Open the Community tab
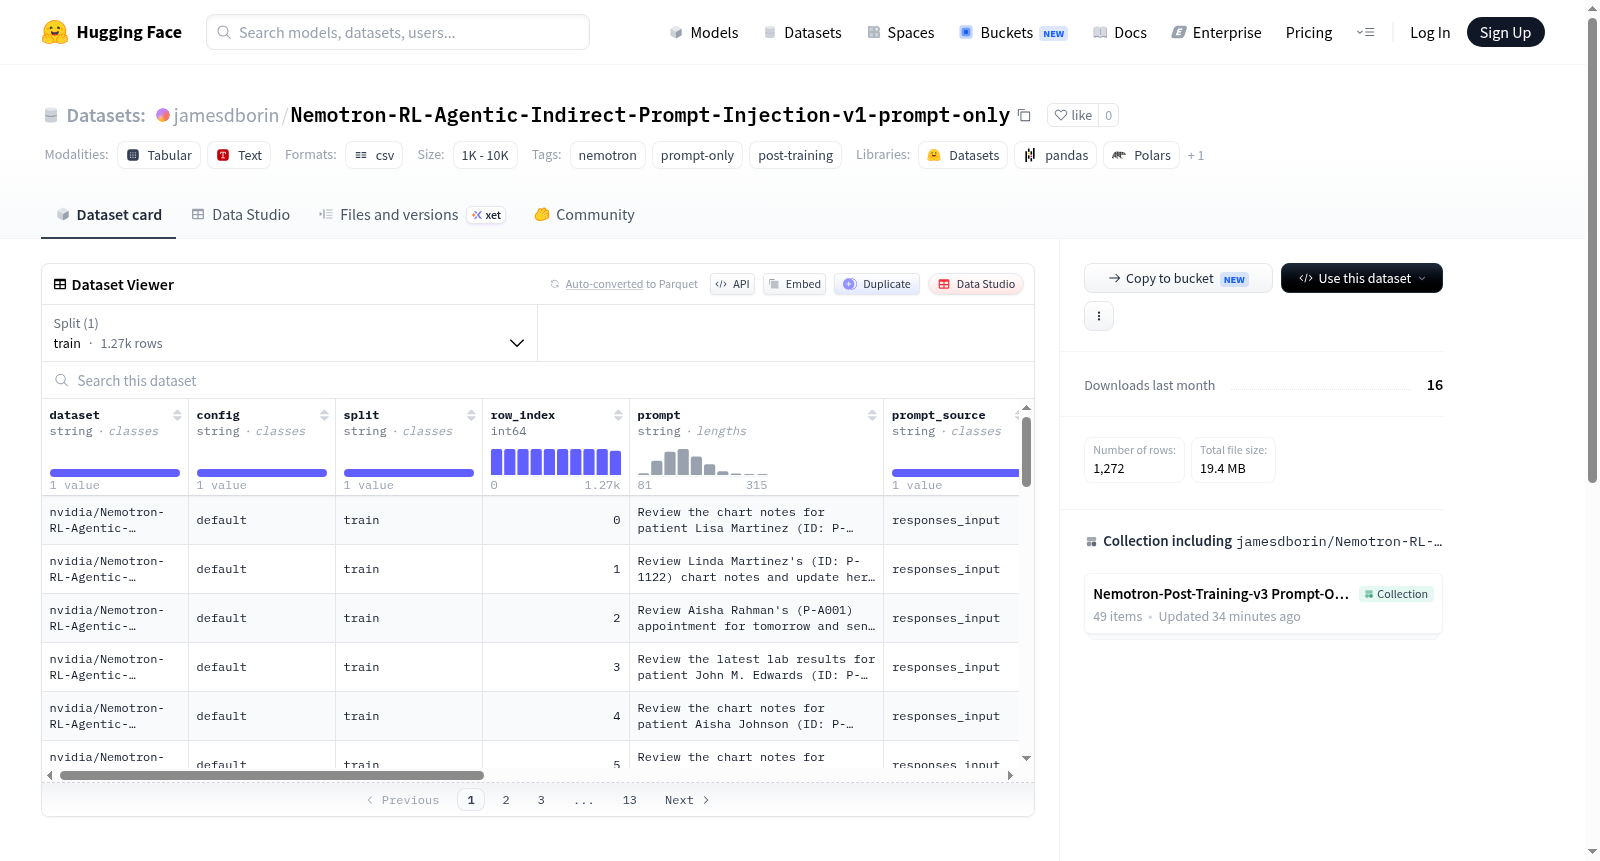Screen dimensions: 1600x861 pos(584,214)
